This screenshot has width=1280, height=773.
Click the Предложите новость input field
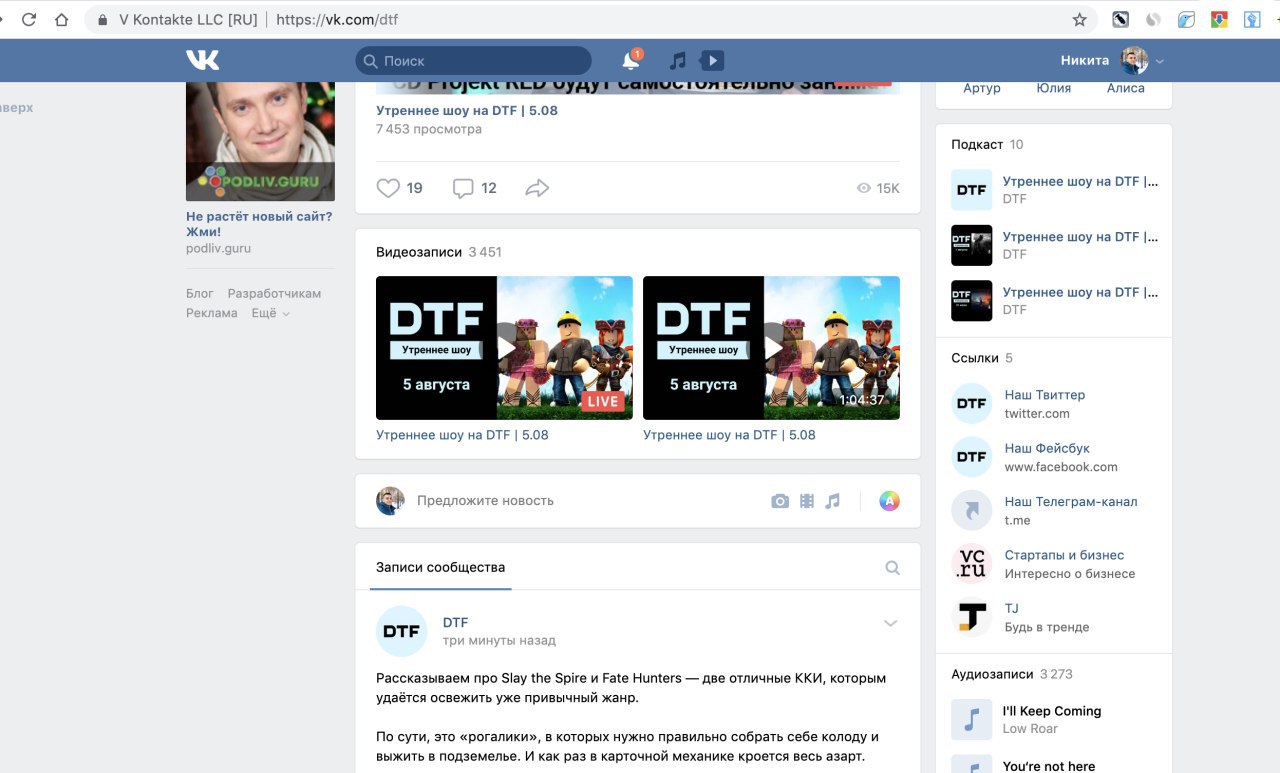[485, 500]
